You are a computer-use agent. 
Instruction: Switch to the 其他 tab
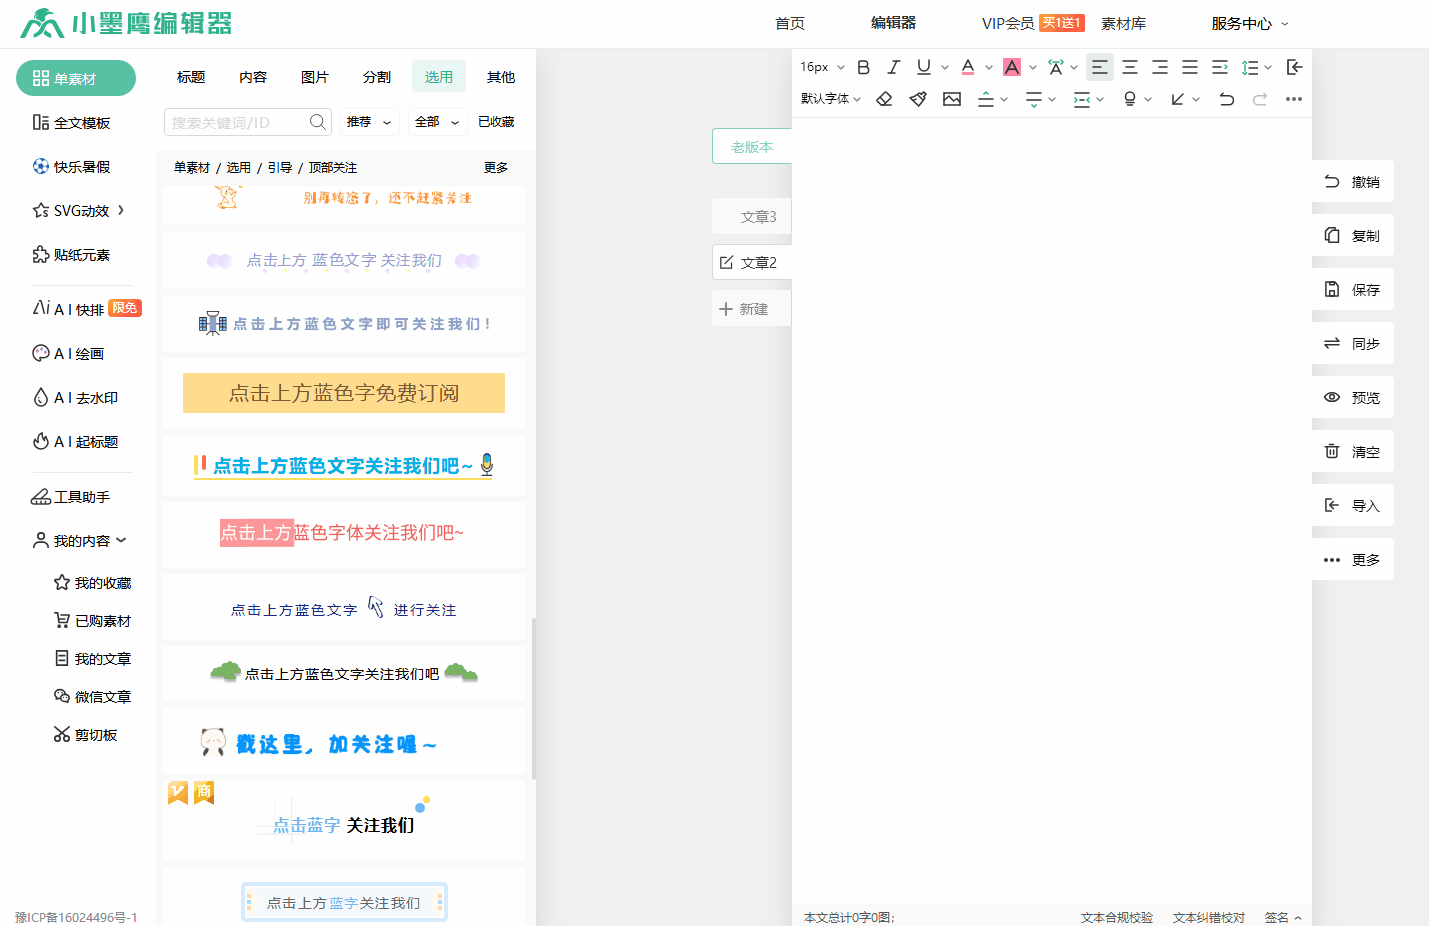(501, 77)
